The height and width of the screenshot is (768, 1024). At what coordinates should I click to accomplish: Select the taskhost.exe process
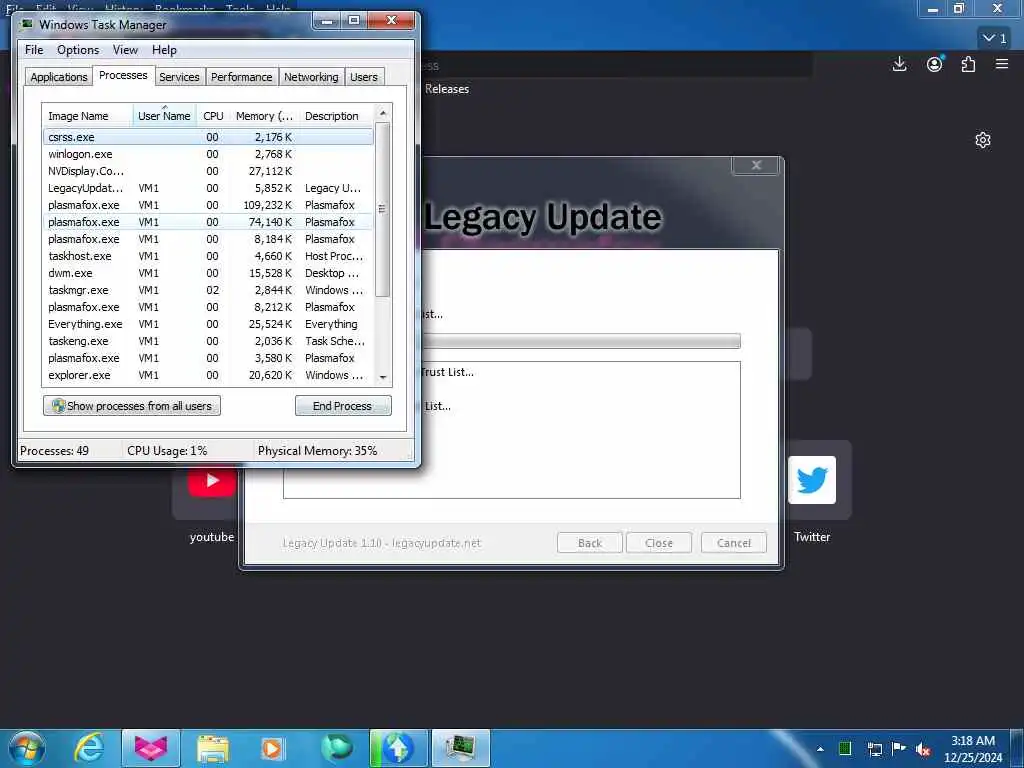tap(208, 256)
